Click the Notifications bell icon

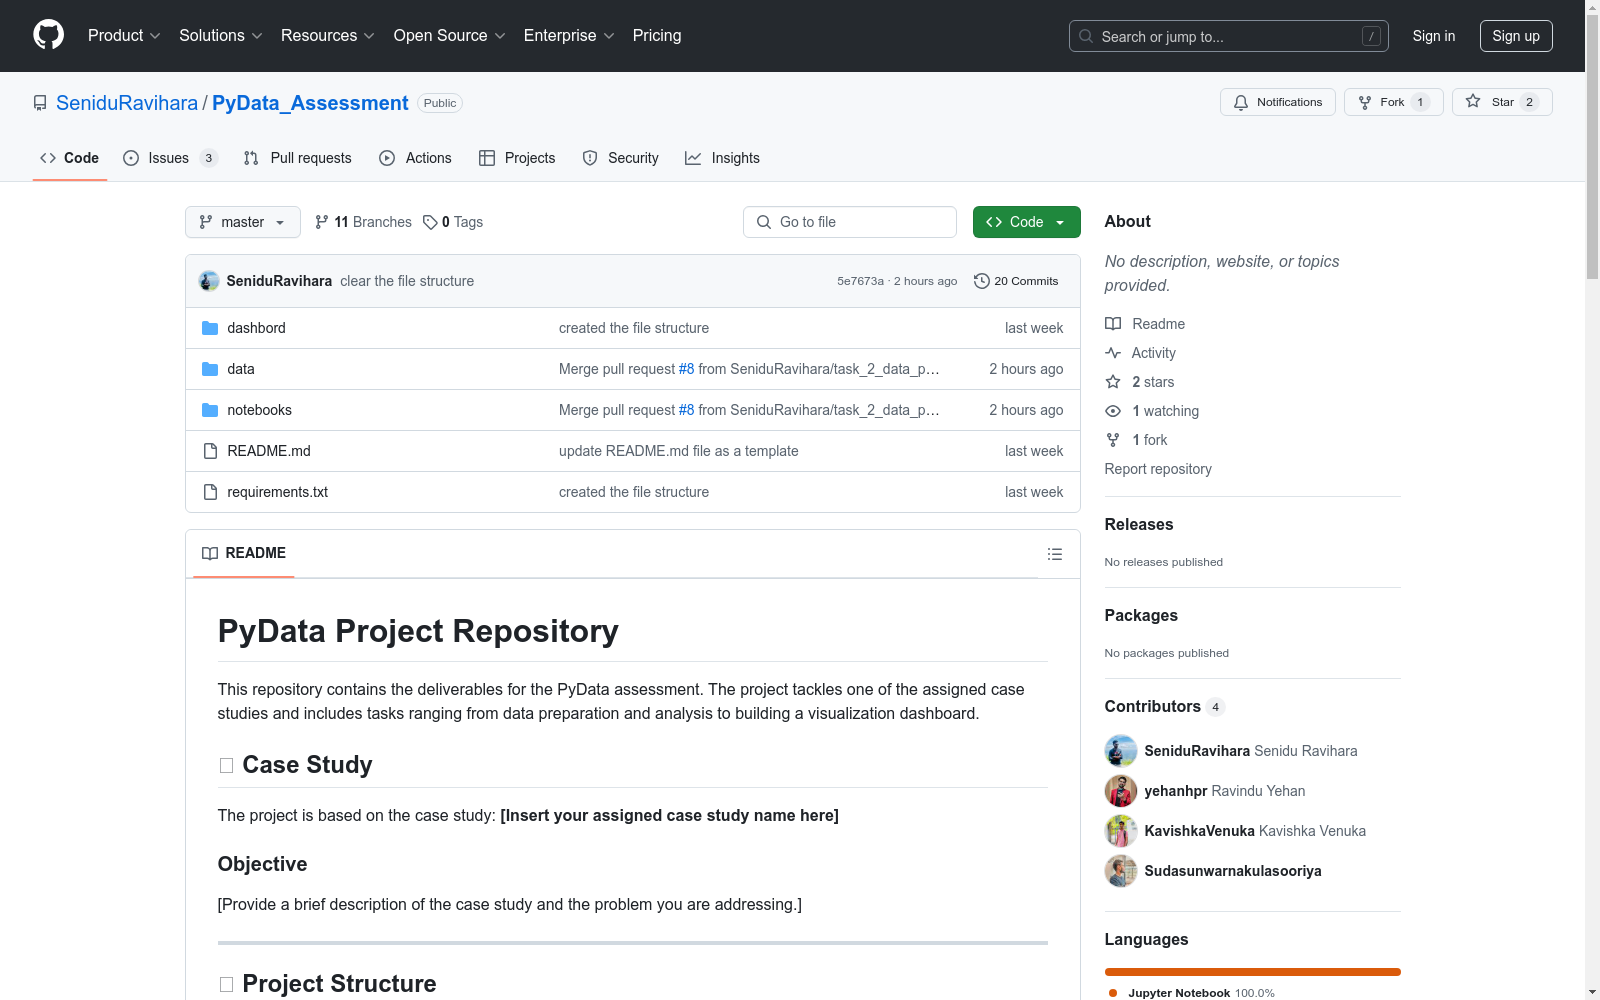point(1241,102)
